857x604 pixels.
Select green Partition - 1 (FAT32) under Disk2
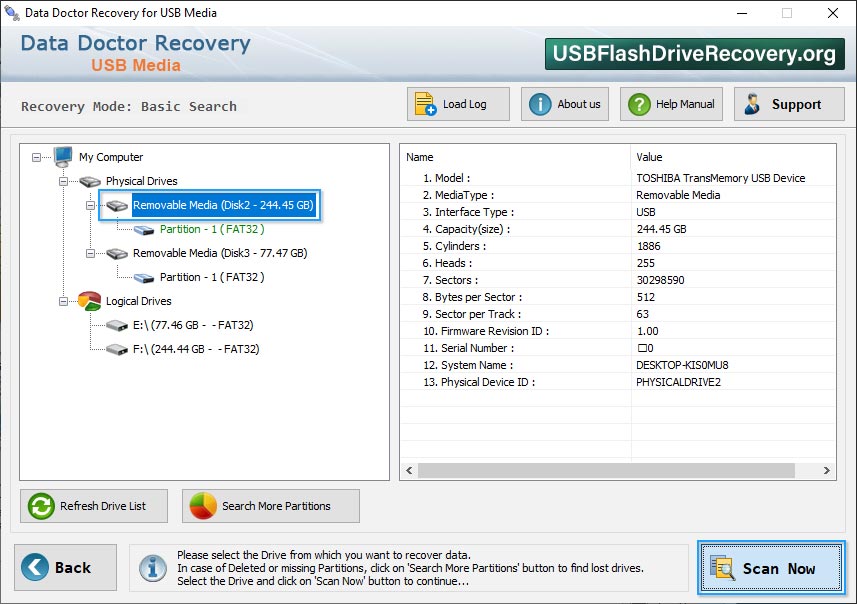[212, 230]
